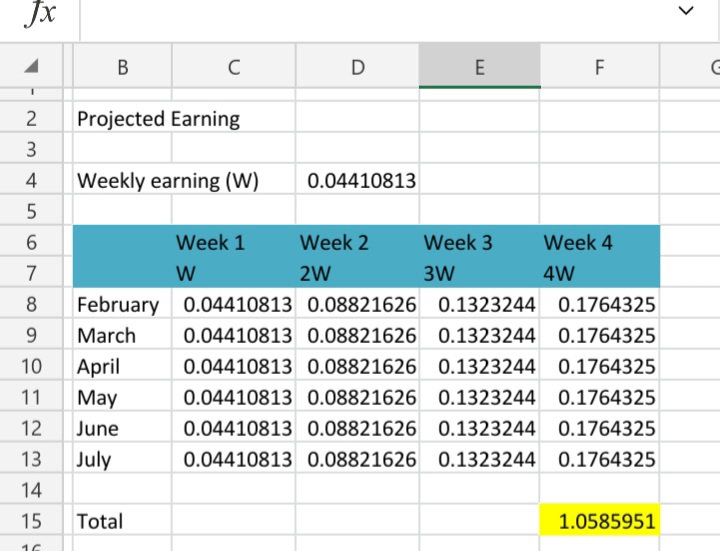Select March Week 2 value 0.08821626
The image size is (720, 551).
[357, 335]
